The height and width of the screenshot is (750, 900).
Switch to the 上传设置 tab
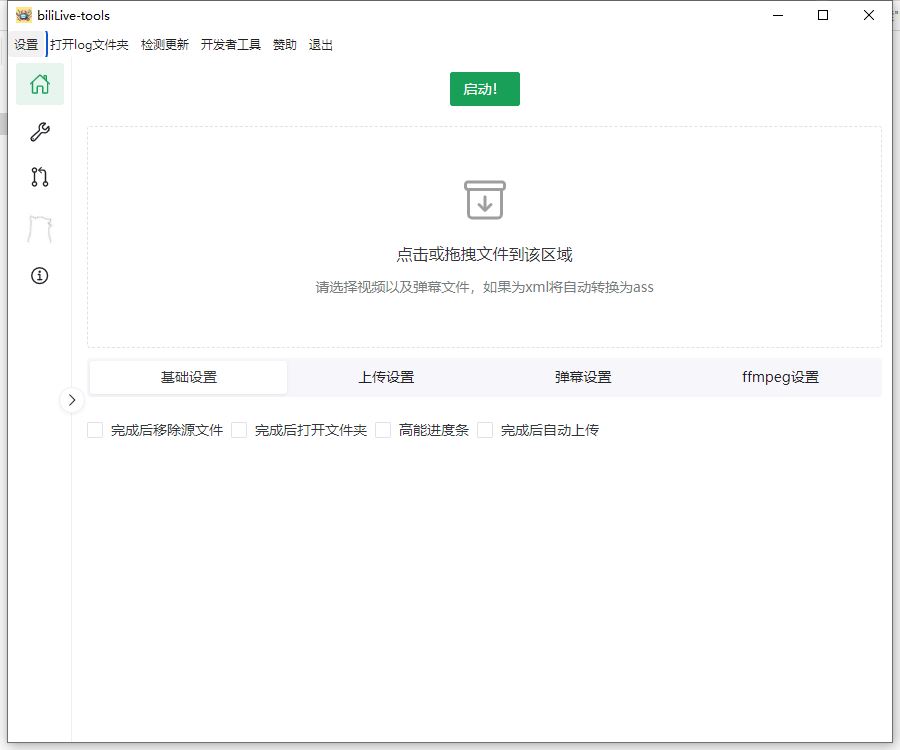click(386, 377)
